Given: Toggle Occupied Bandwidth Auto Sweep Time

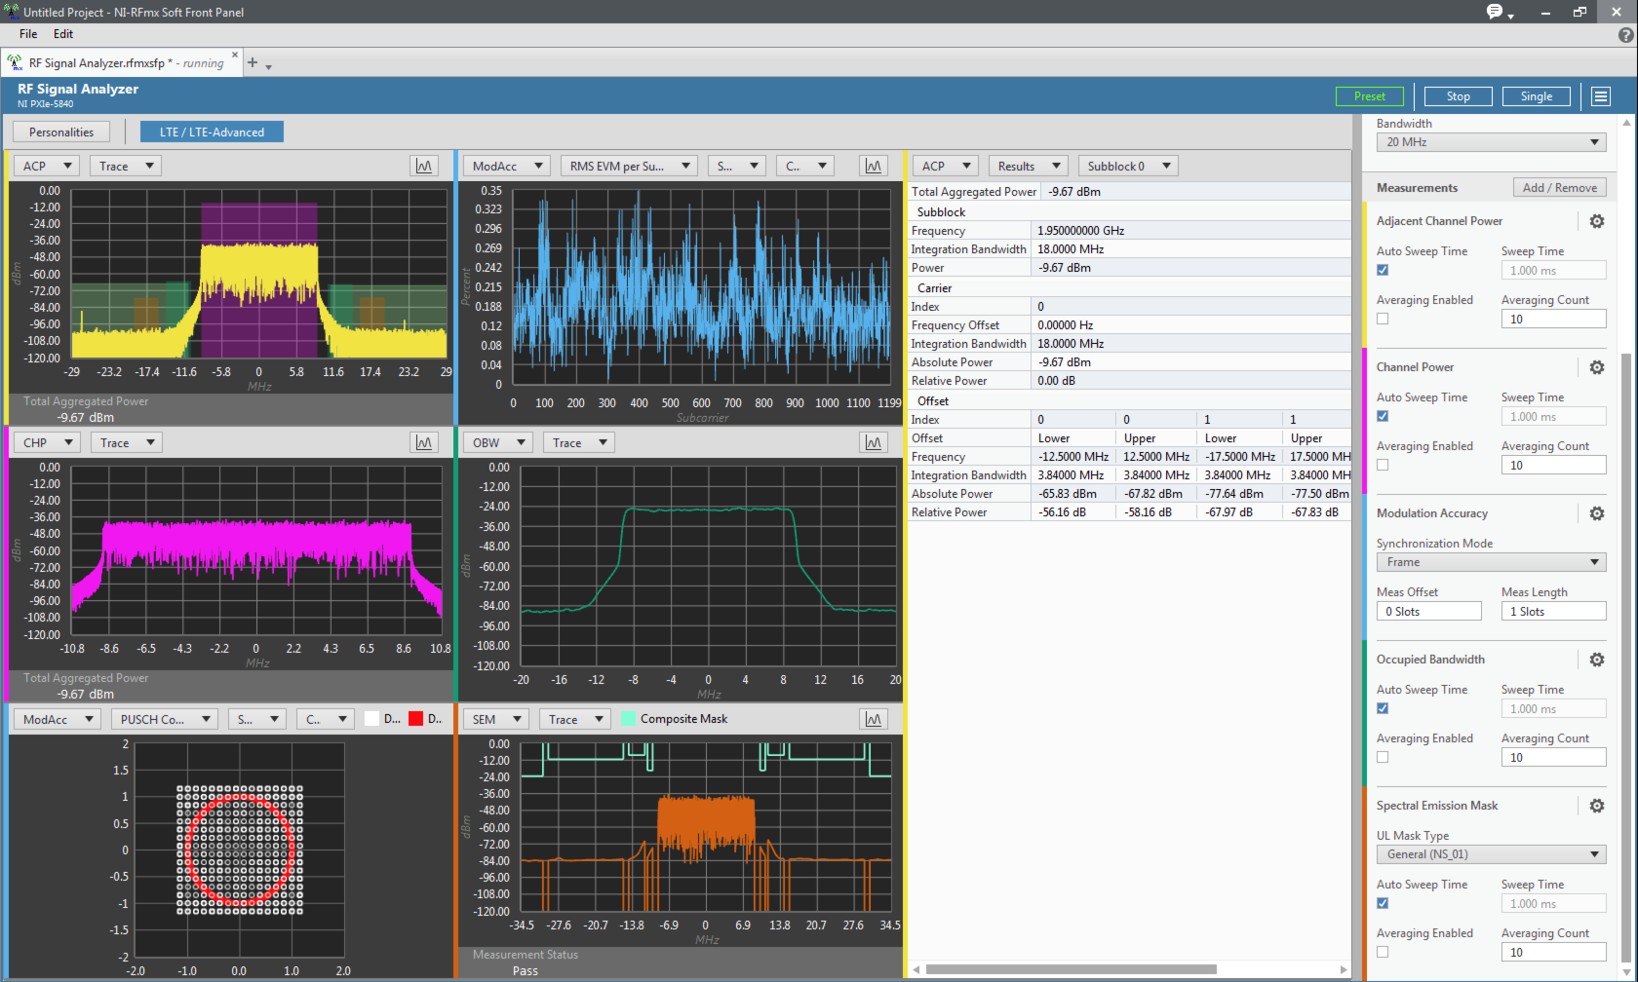Looking at the screenshot, I should (1382, 708).
